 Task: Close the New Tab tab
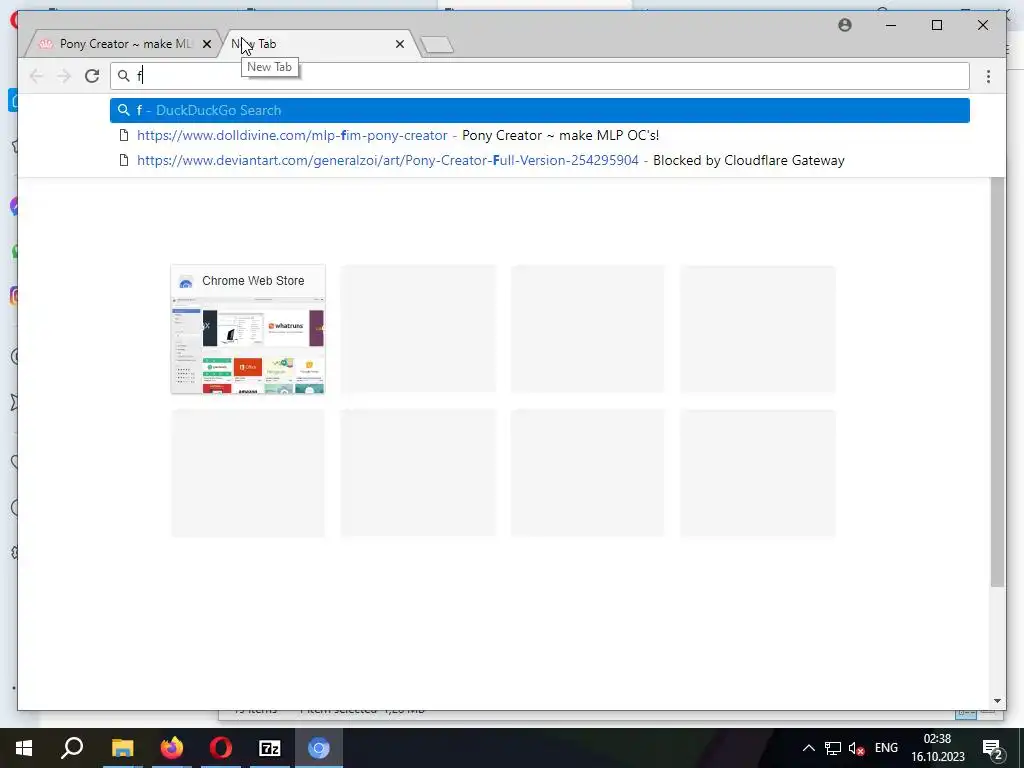point(400,44)
